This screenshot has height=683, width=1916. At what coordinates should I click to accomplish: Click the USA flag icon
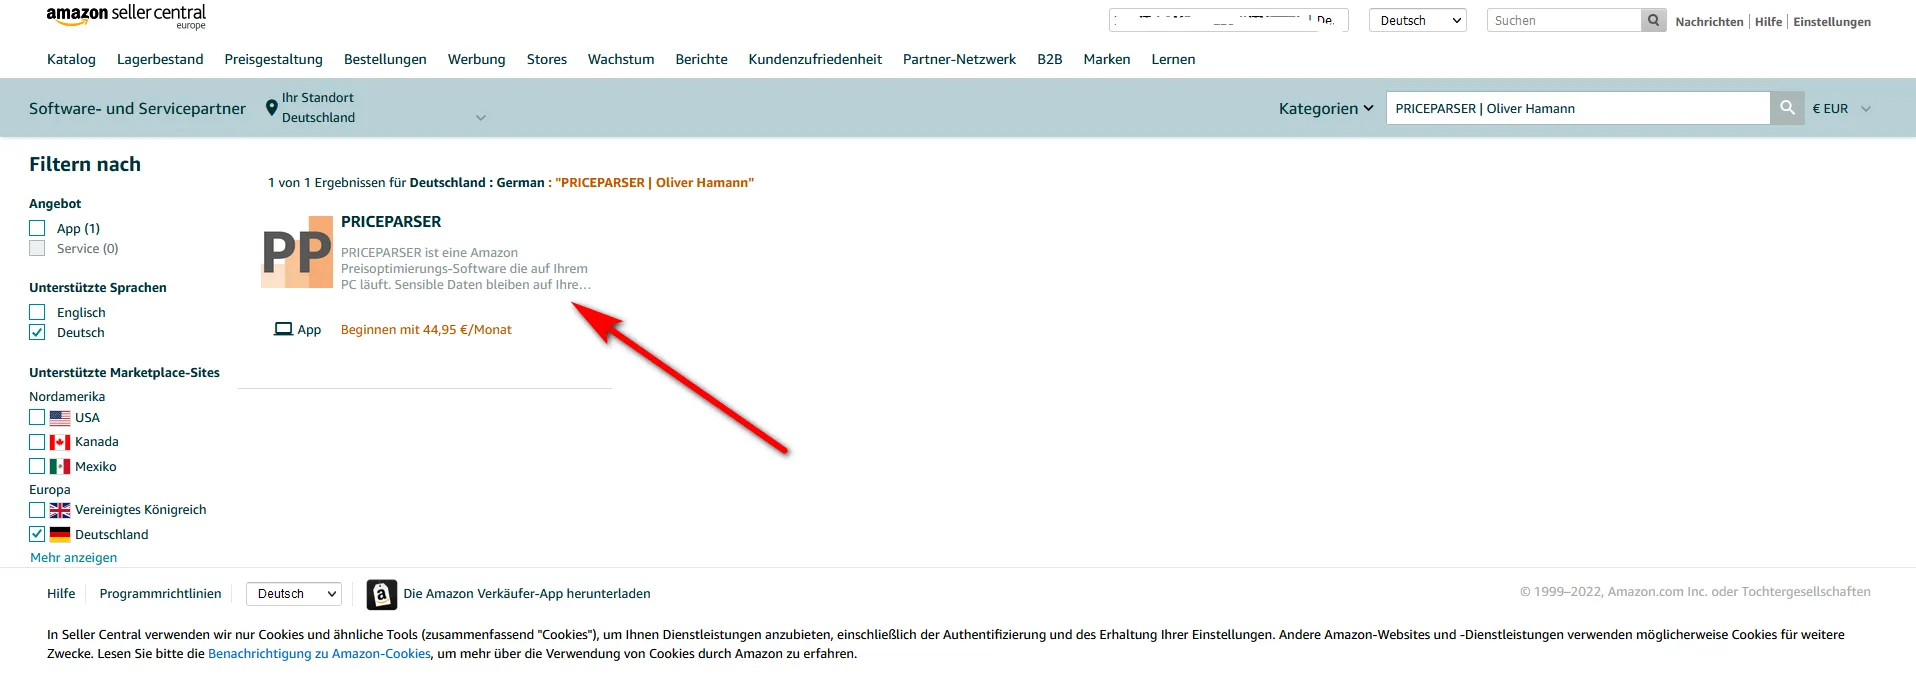(x=60, y=418)
